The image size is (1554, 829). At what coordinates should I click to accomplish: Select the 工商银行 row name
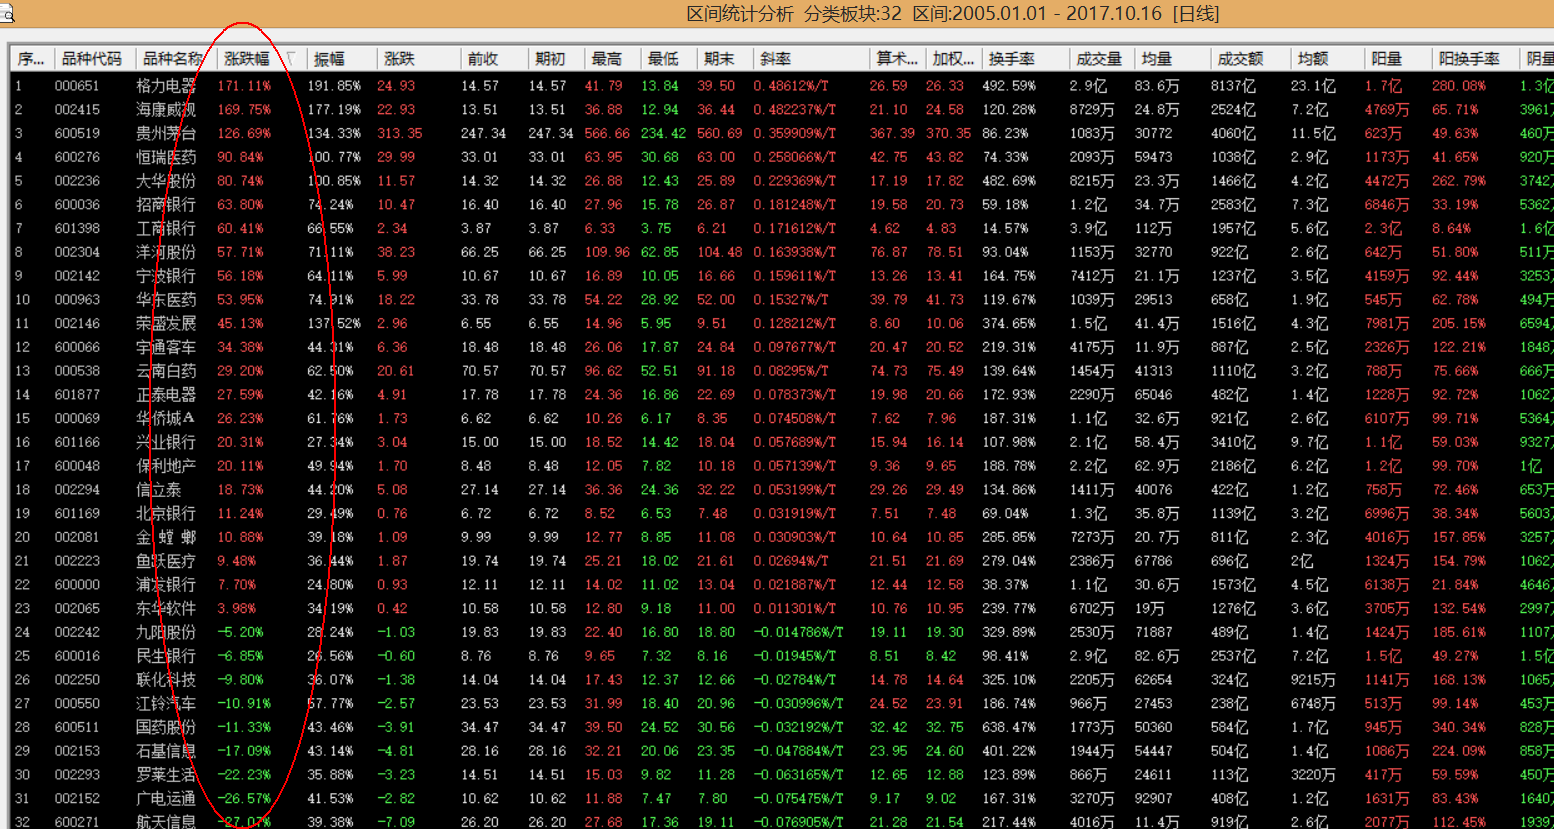click(x=166, y=228)
